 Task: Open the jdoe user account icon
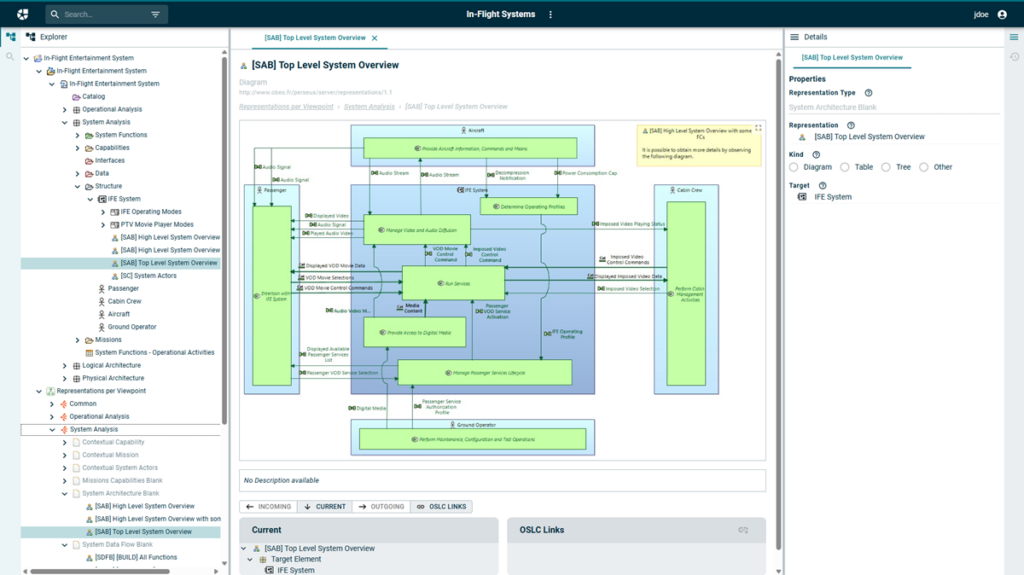(1002, 15)
